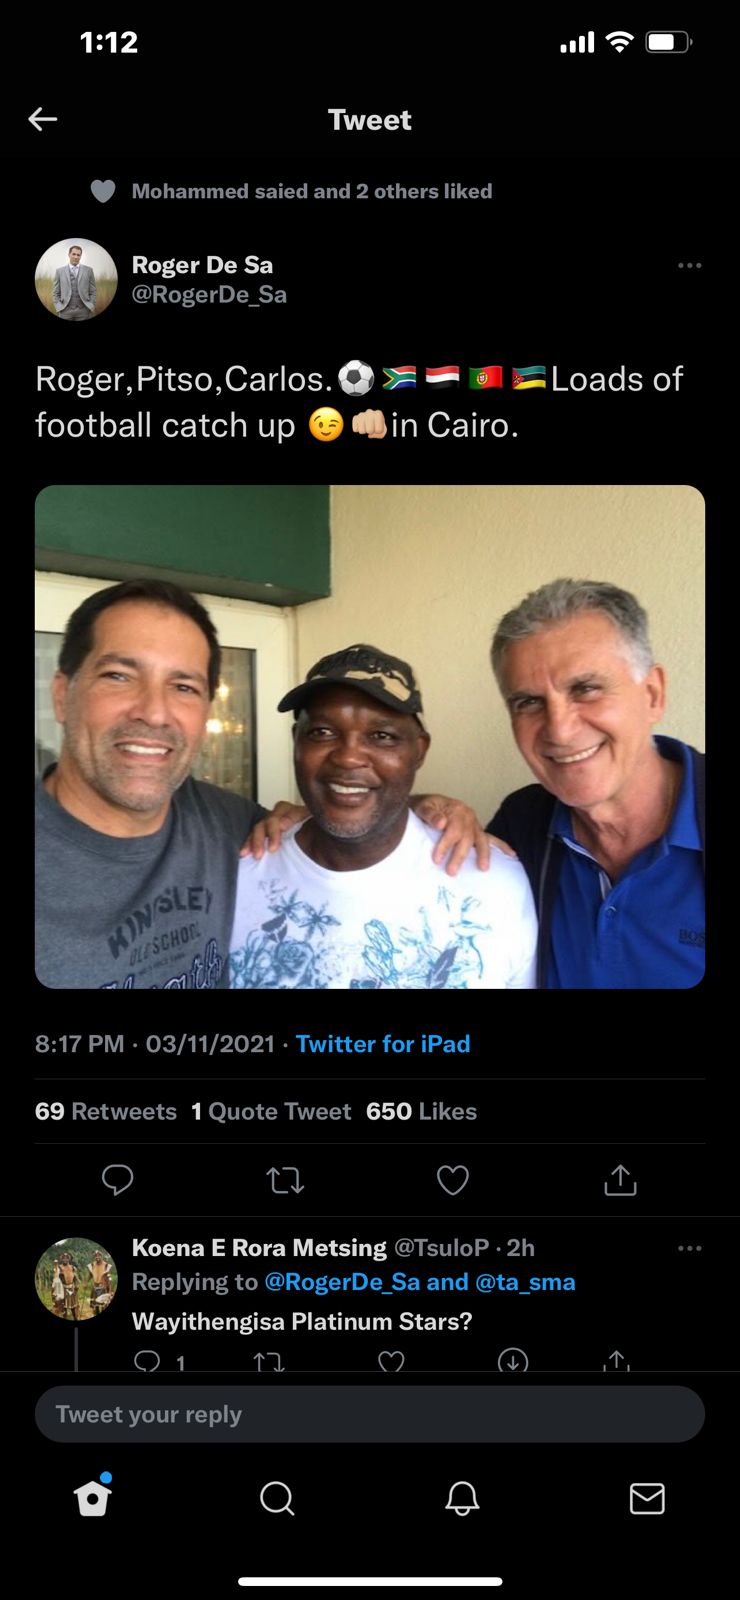The height and width of the screenshot is (1600, 740).
Task: Retweet the Roger De Sa tweet
Action: pyautogui.click(x=285, y=1181)
